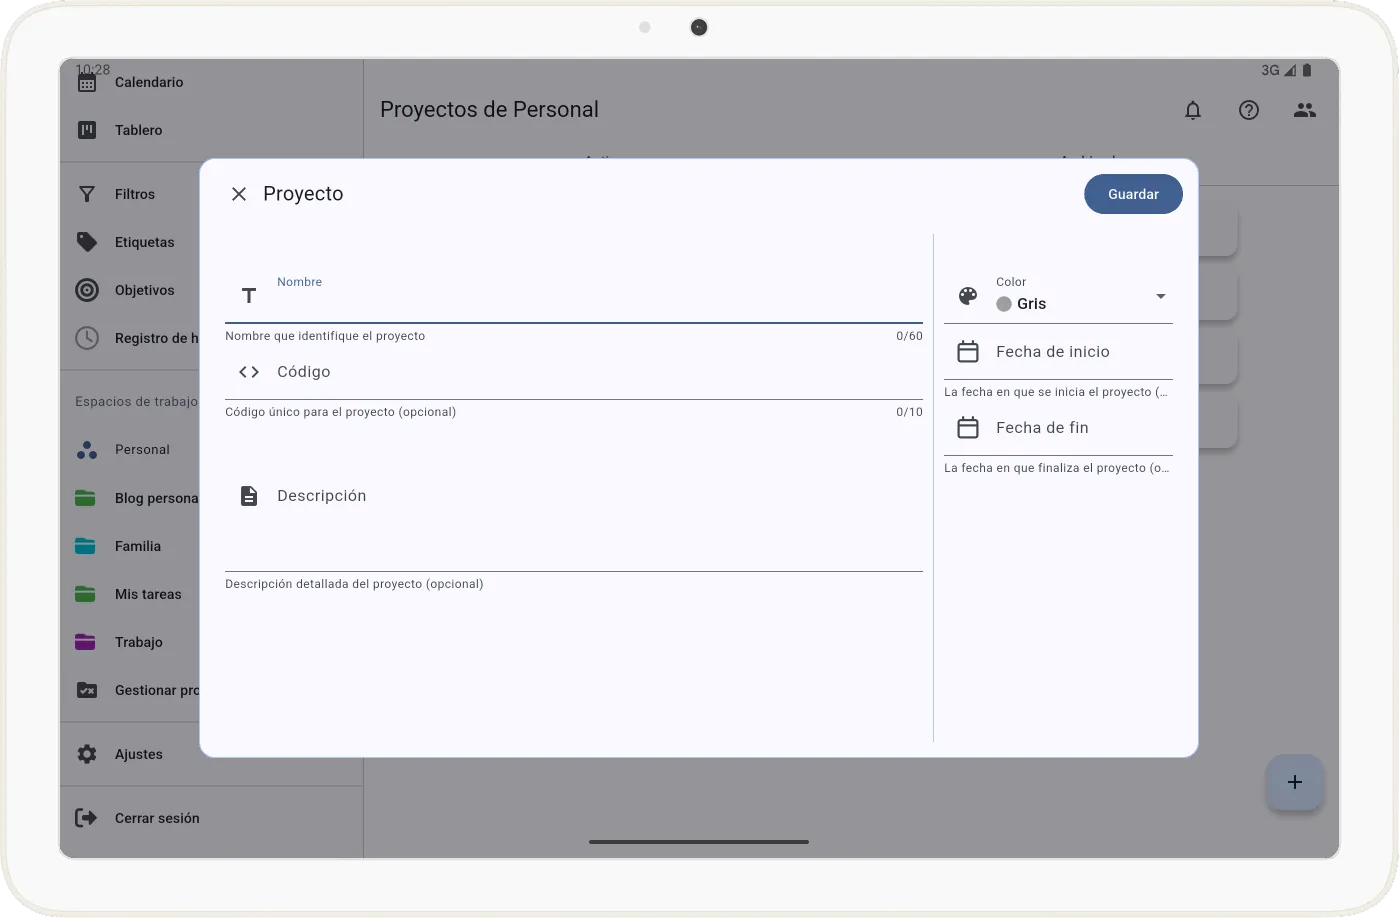
Task: Click into the Código input field
Action: coord(590,372)
